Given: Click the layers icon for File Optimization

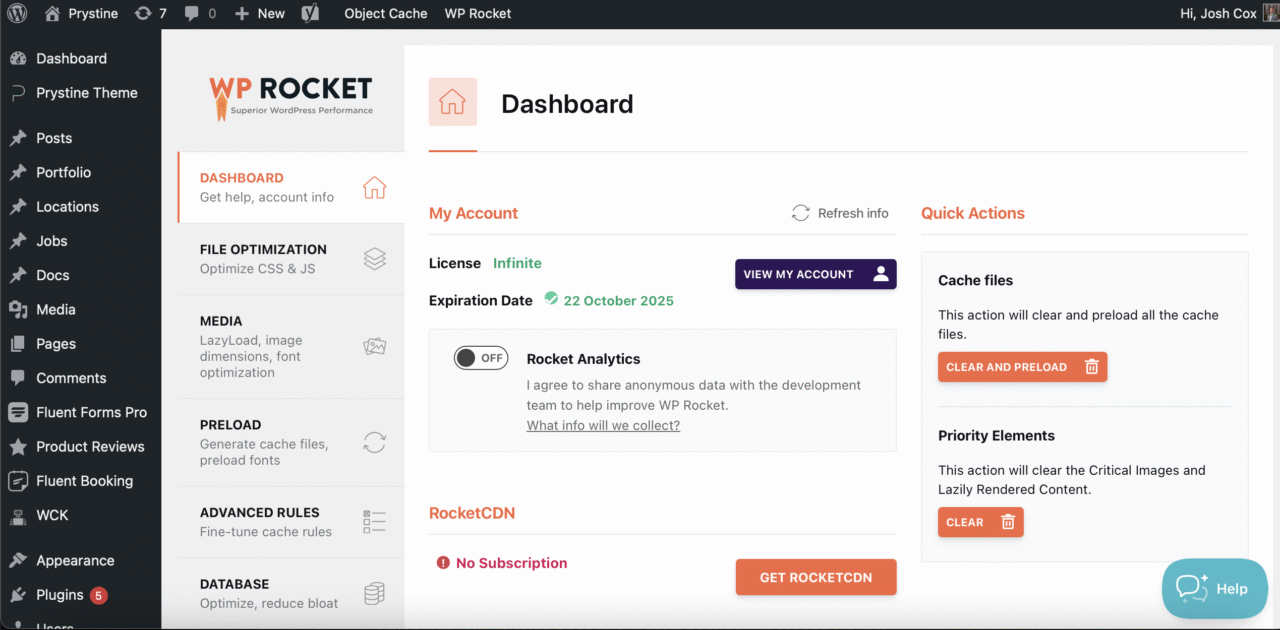Looking at the screenshot, I should point(374,259).
